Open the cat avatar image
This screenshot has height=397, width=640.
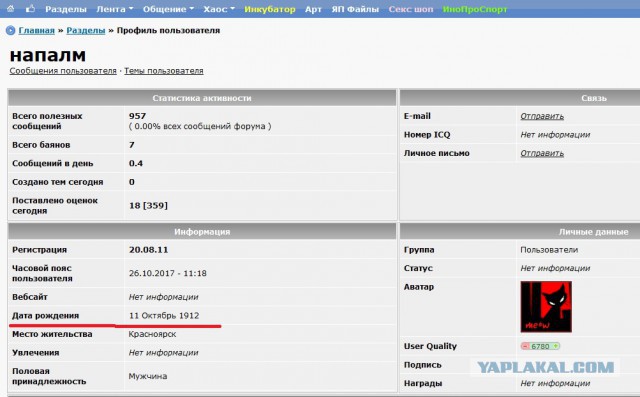coord(546,306)
